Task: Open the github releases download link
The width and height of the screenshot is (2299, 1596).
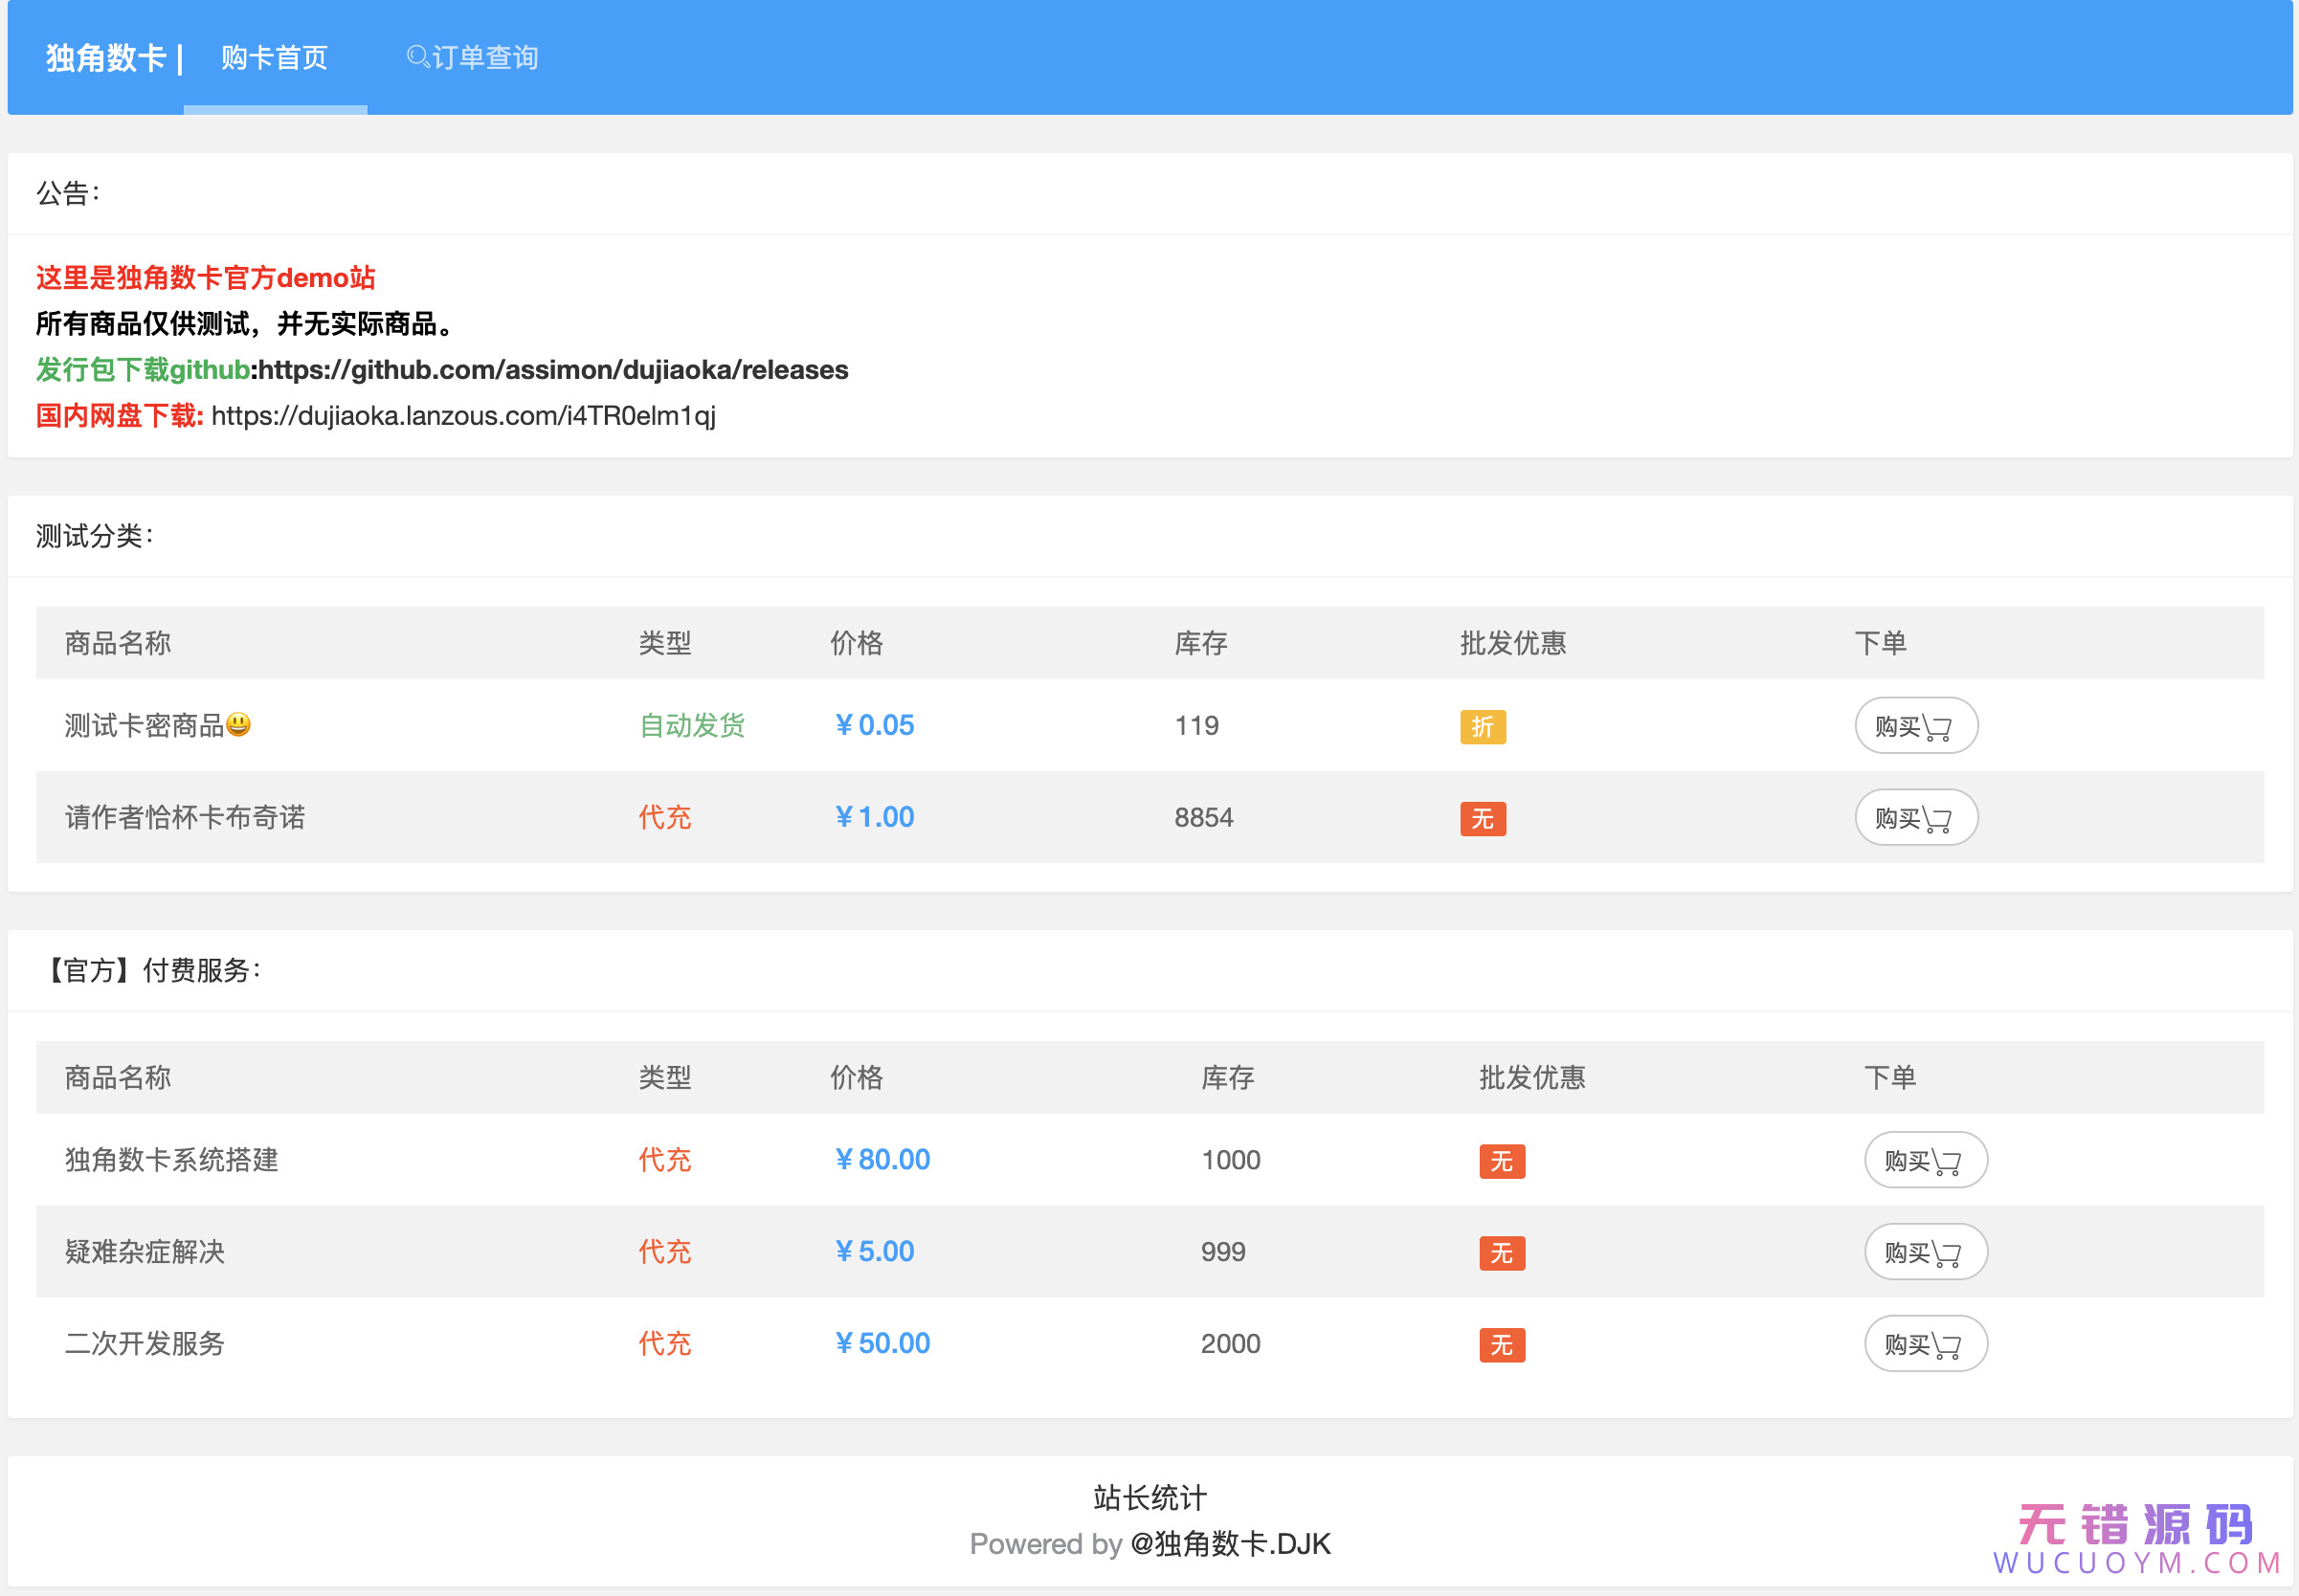Action: [553, 370]
